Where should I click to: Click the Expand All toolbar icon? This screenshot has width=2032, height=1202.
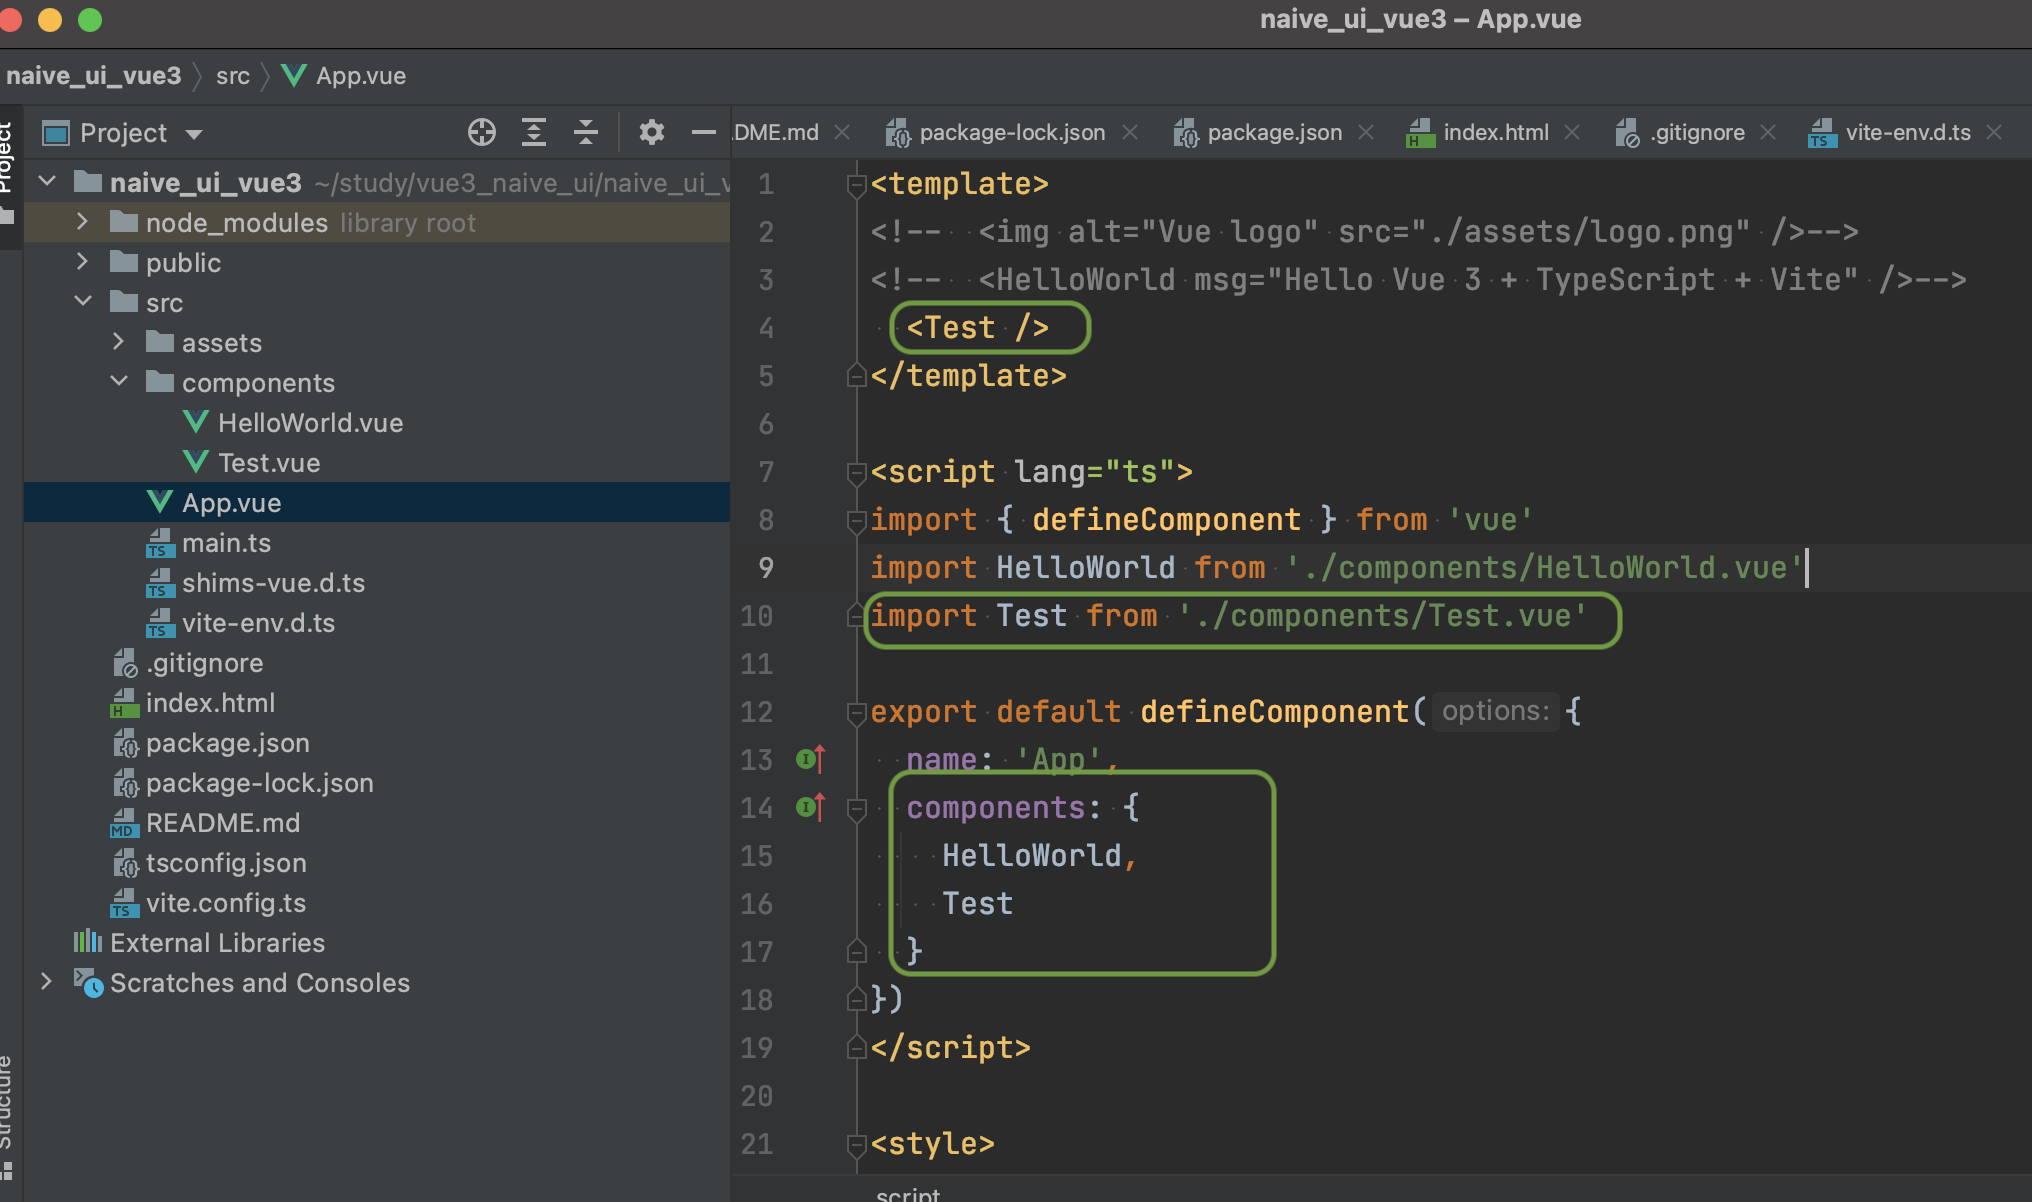point(534,132)
